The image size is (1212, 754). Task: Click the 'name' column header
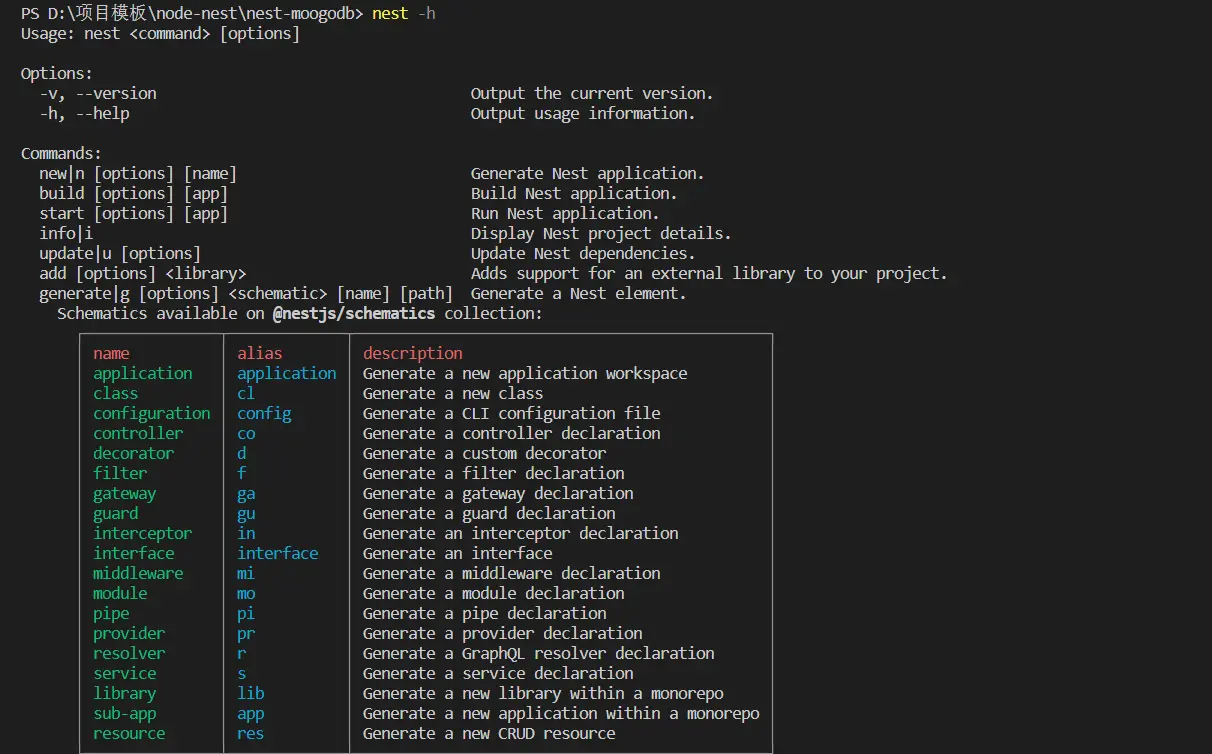(111, 353)
